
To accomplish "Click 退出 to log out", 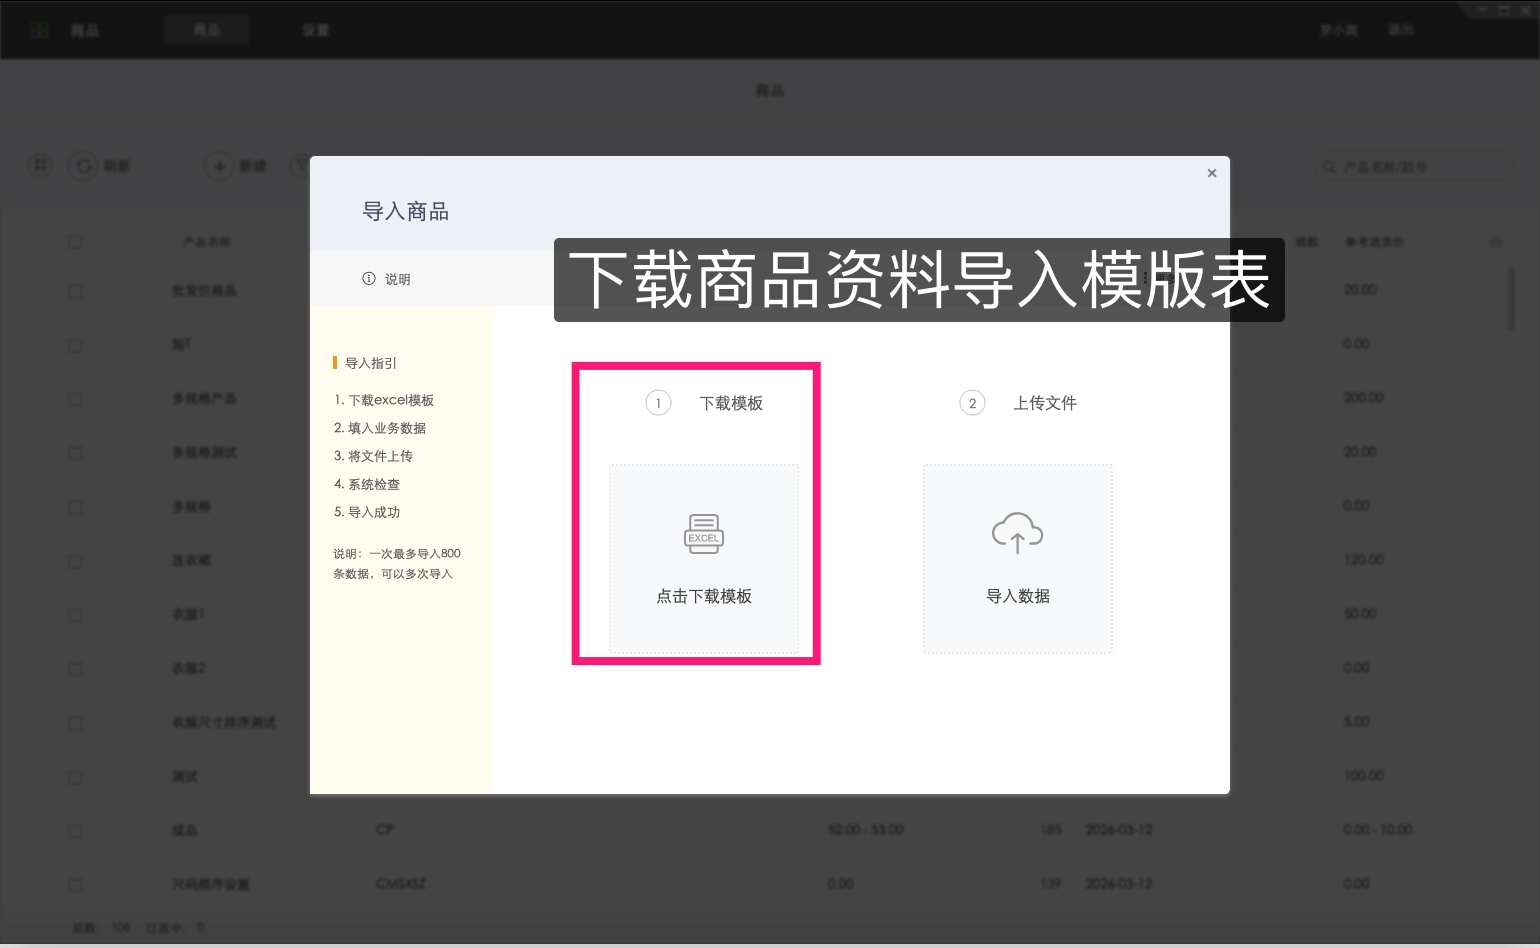I will coord(1400,29).
